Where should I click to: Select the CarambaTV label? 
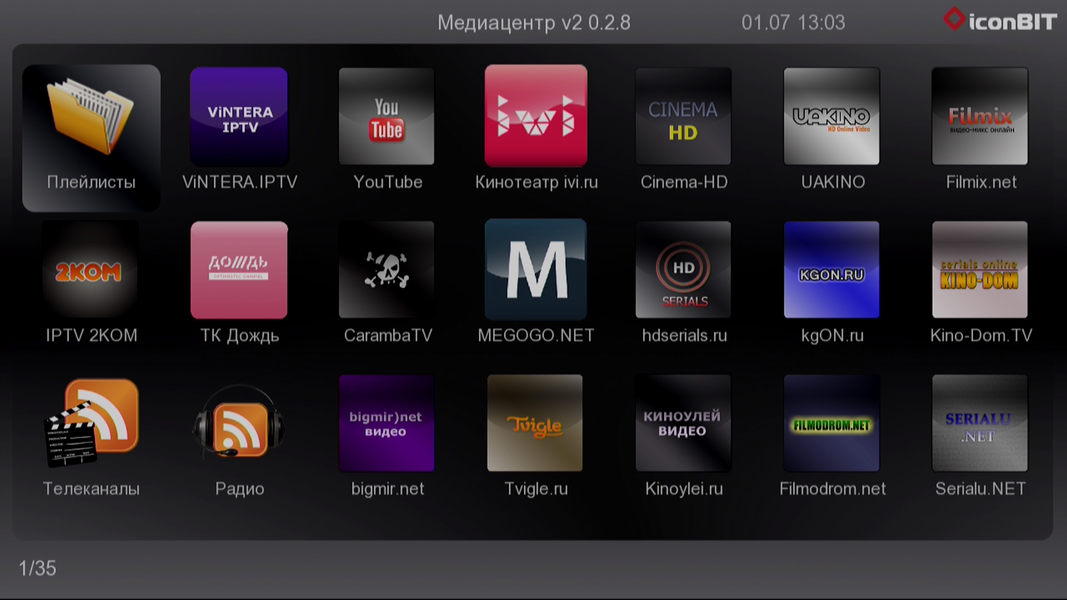click(388, 335)
